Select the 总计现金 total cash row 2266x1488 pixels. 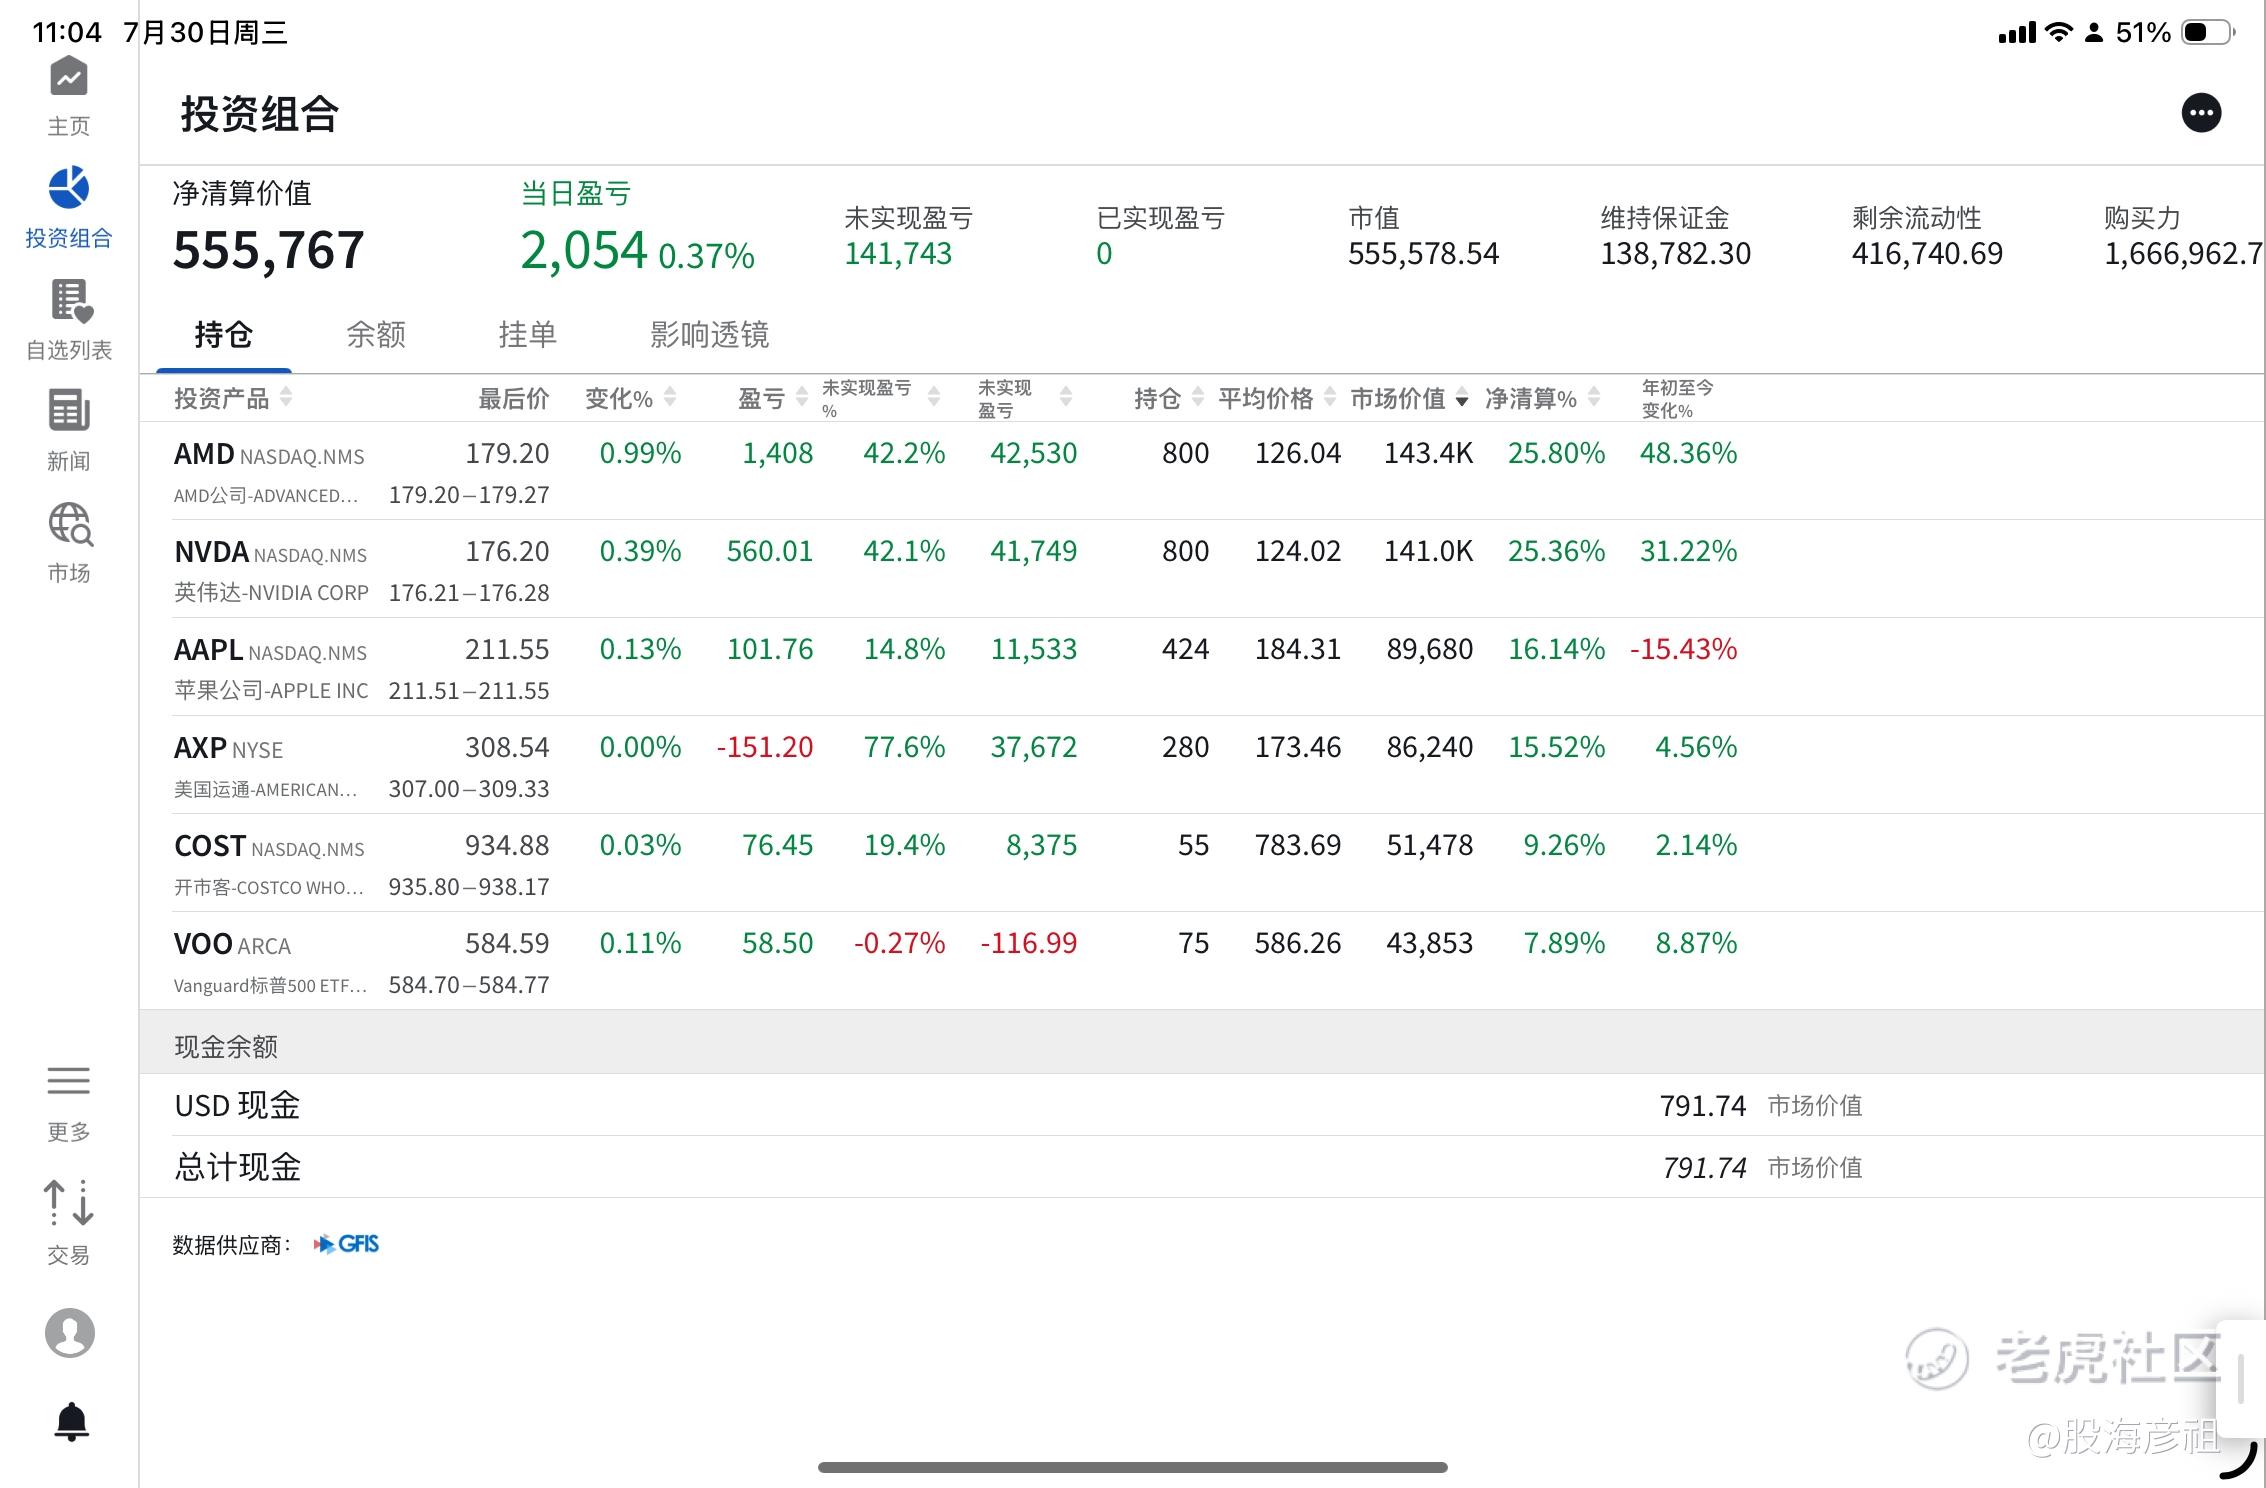(1202, 1167)
